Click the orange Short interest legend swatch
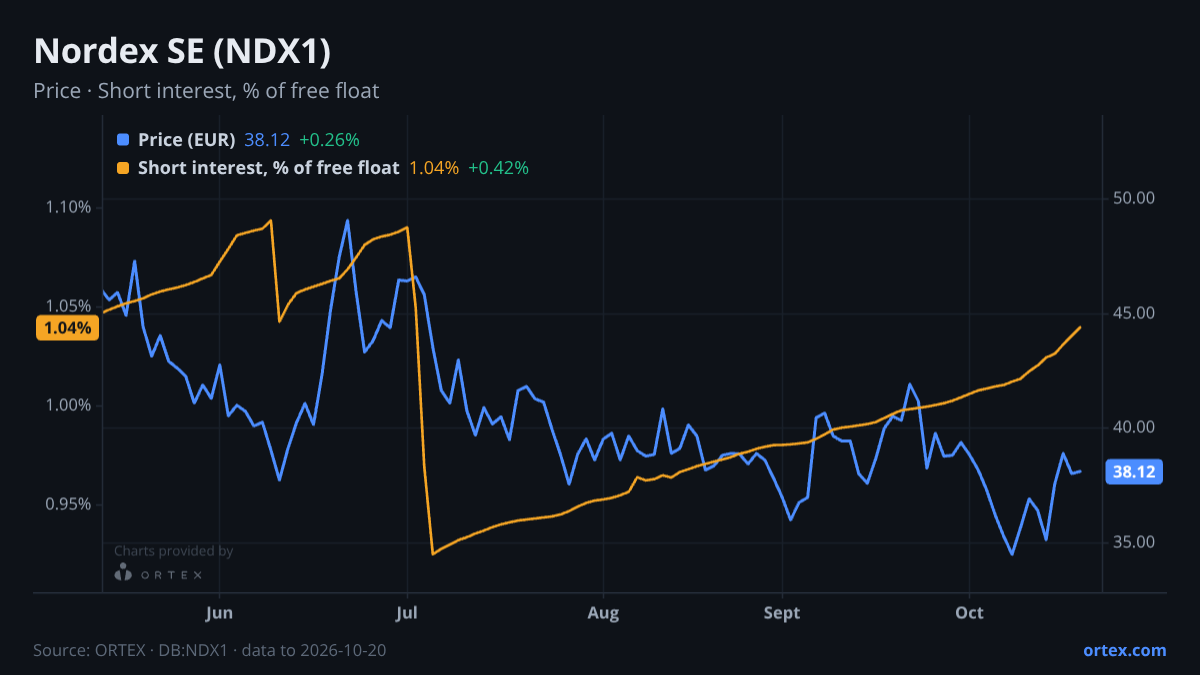The image size is (1200, 675). pyautogui.click(x=123, y=168)
